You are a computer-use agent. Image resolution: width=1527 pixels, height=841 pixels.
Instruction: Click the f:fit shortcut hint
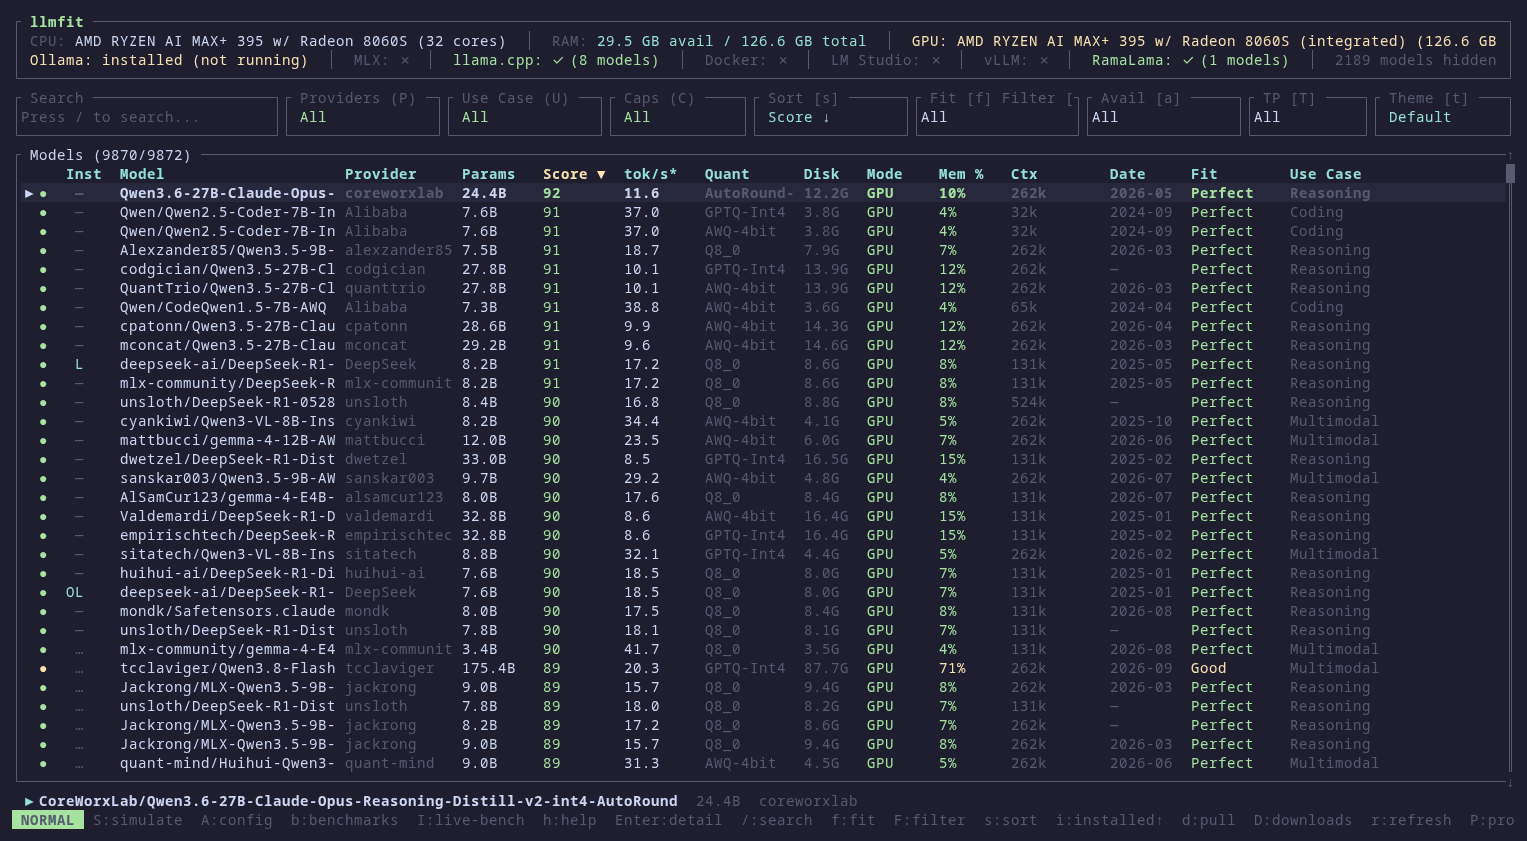853,820
